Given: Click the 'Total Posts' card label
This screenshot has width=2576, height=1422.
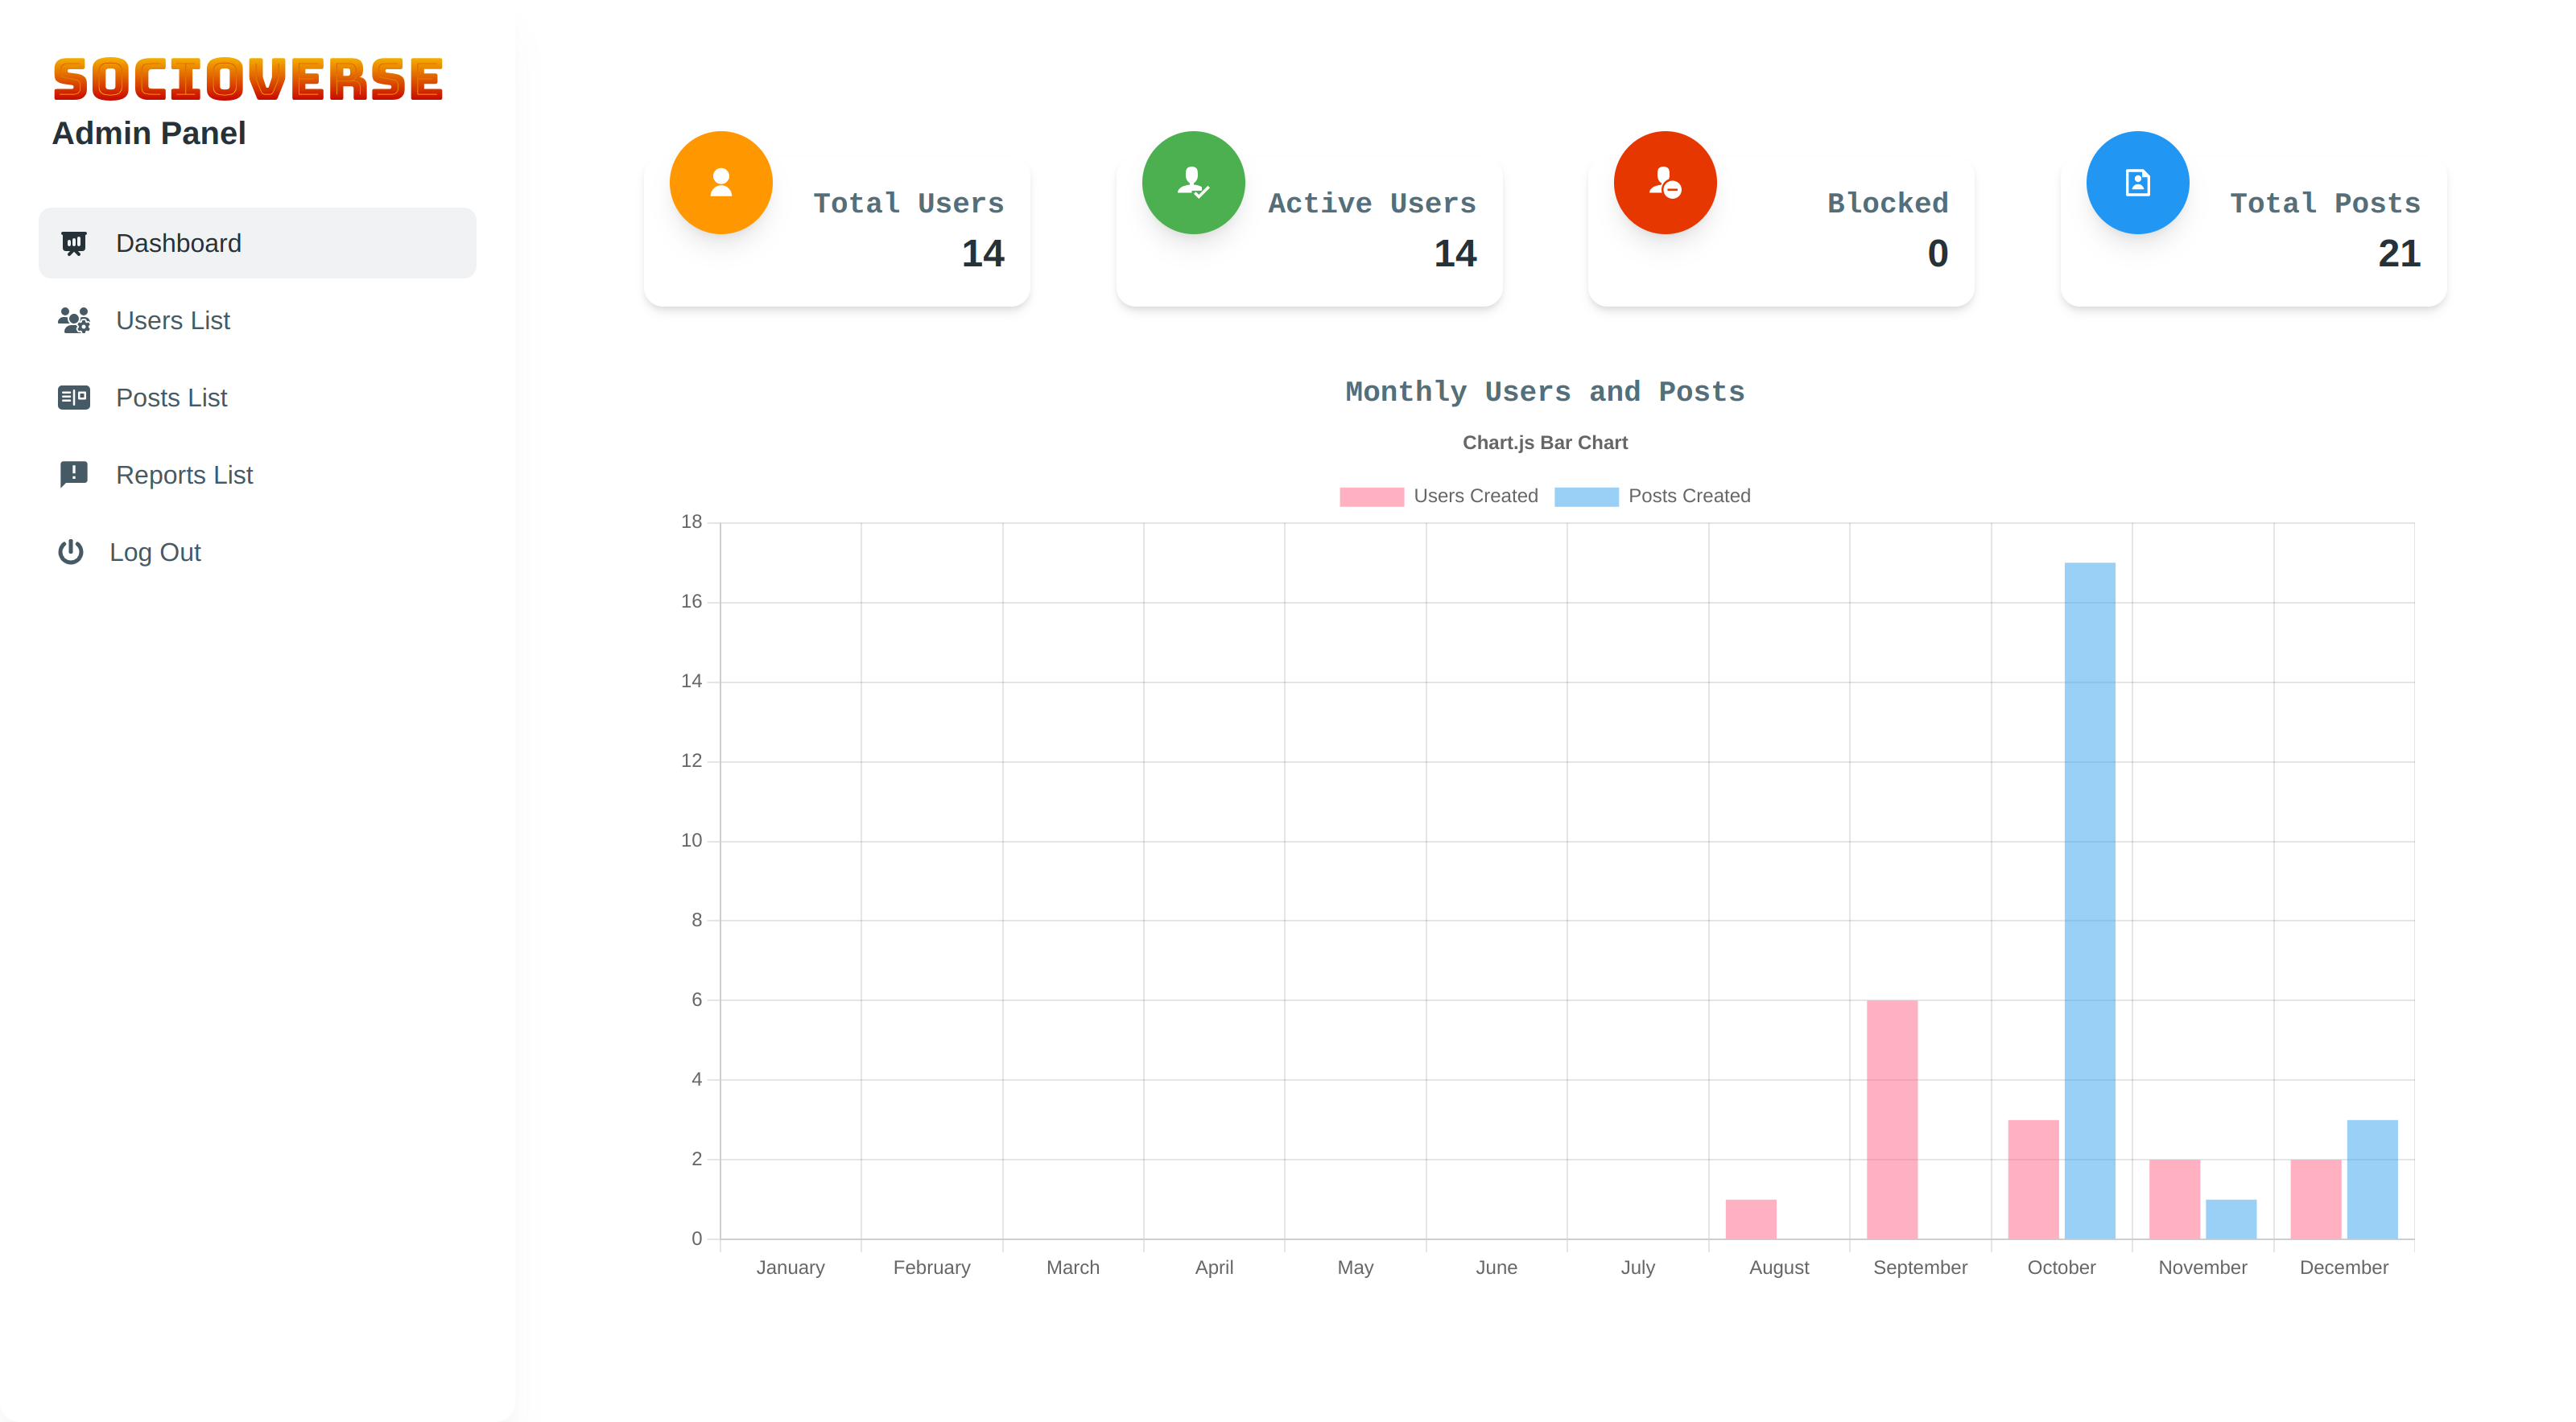Looking at the screenshot, I should tap(2325, 203).
